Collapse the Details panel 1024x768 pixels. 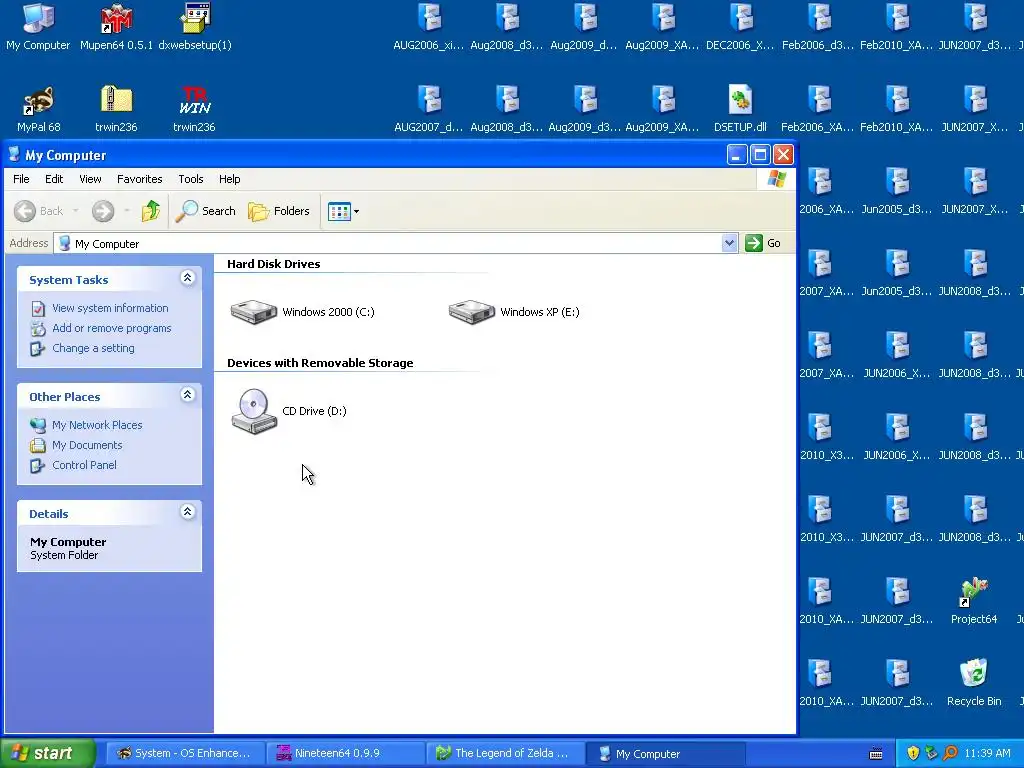coord(187,512)
